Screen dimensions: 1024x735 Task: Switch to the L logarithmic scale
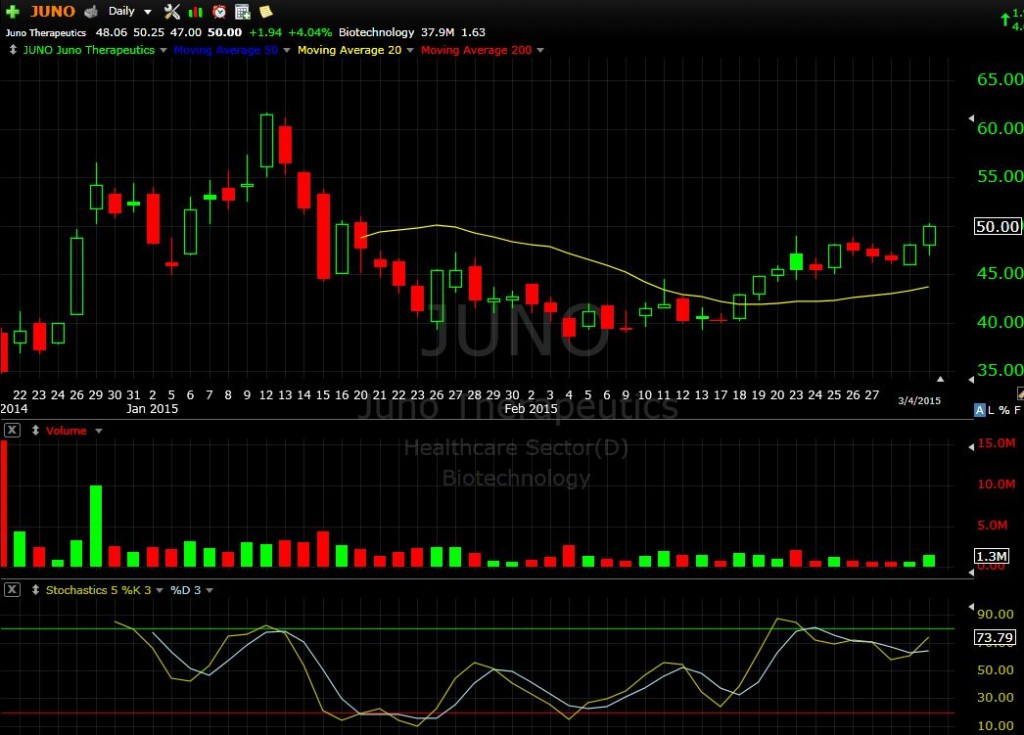[991, 410]
